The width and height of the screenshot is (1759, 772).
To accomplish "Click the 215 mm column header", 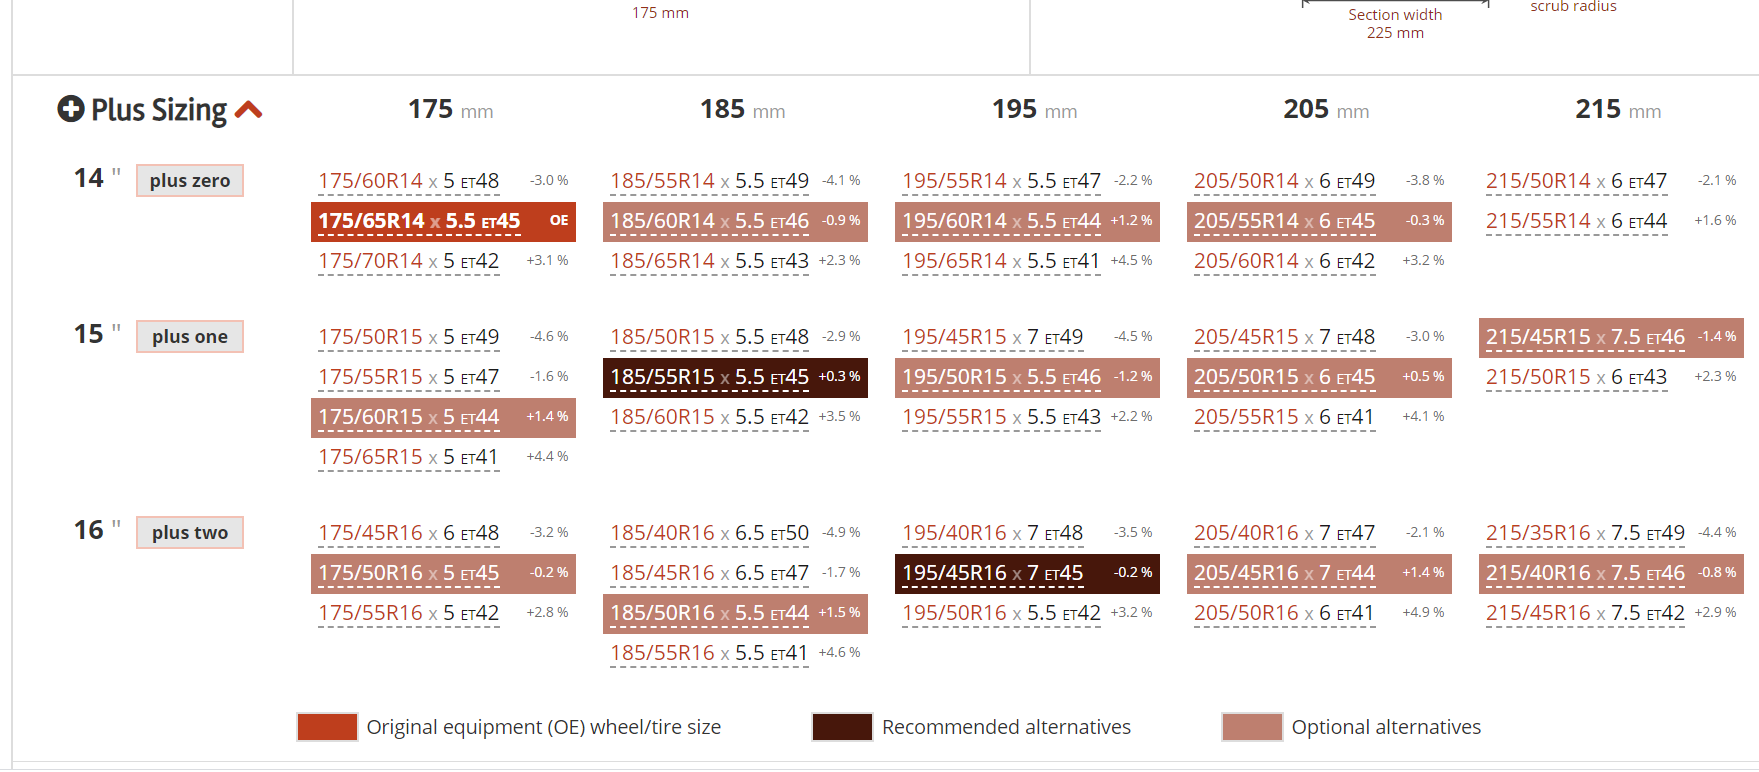I will tap(1618, 109).
